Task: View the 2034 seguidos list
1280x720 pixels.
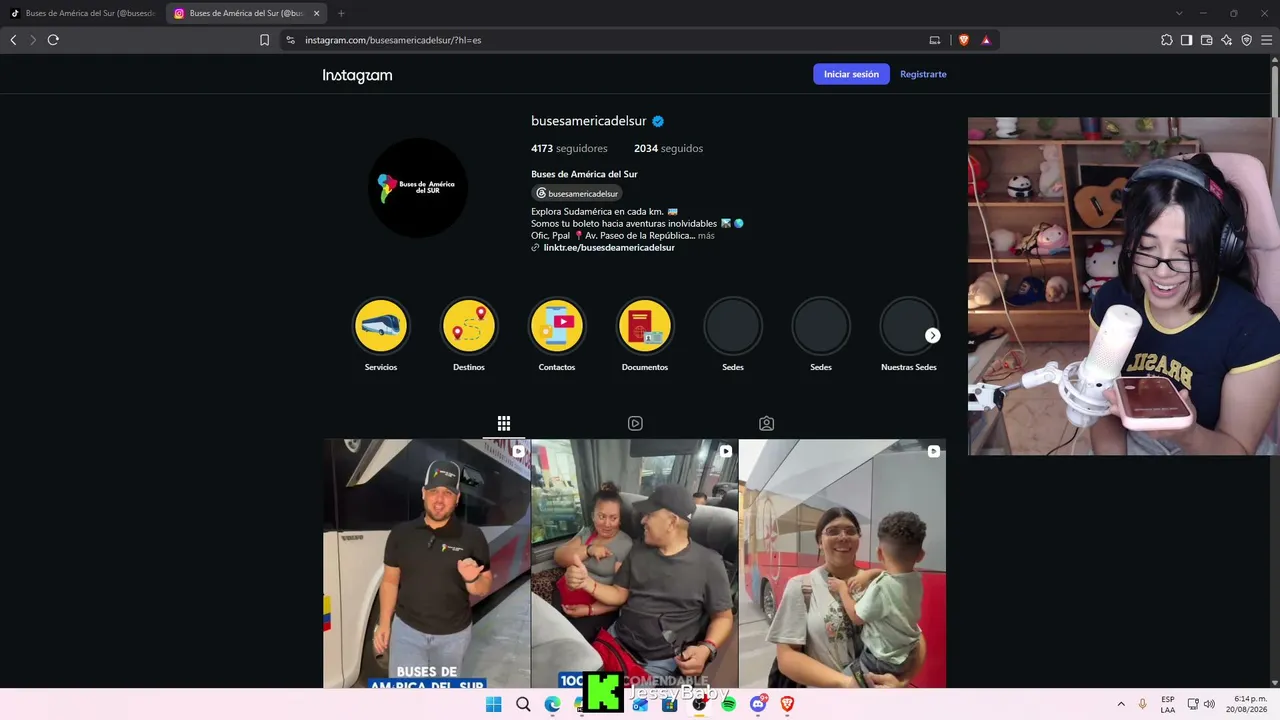Action: [x=668, y=148]
